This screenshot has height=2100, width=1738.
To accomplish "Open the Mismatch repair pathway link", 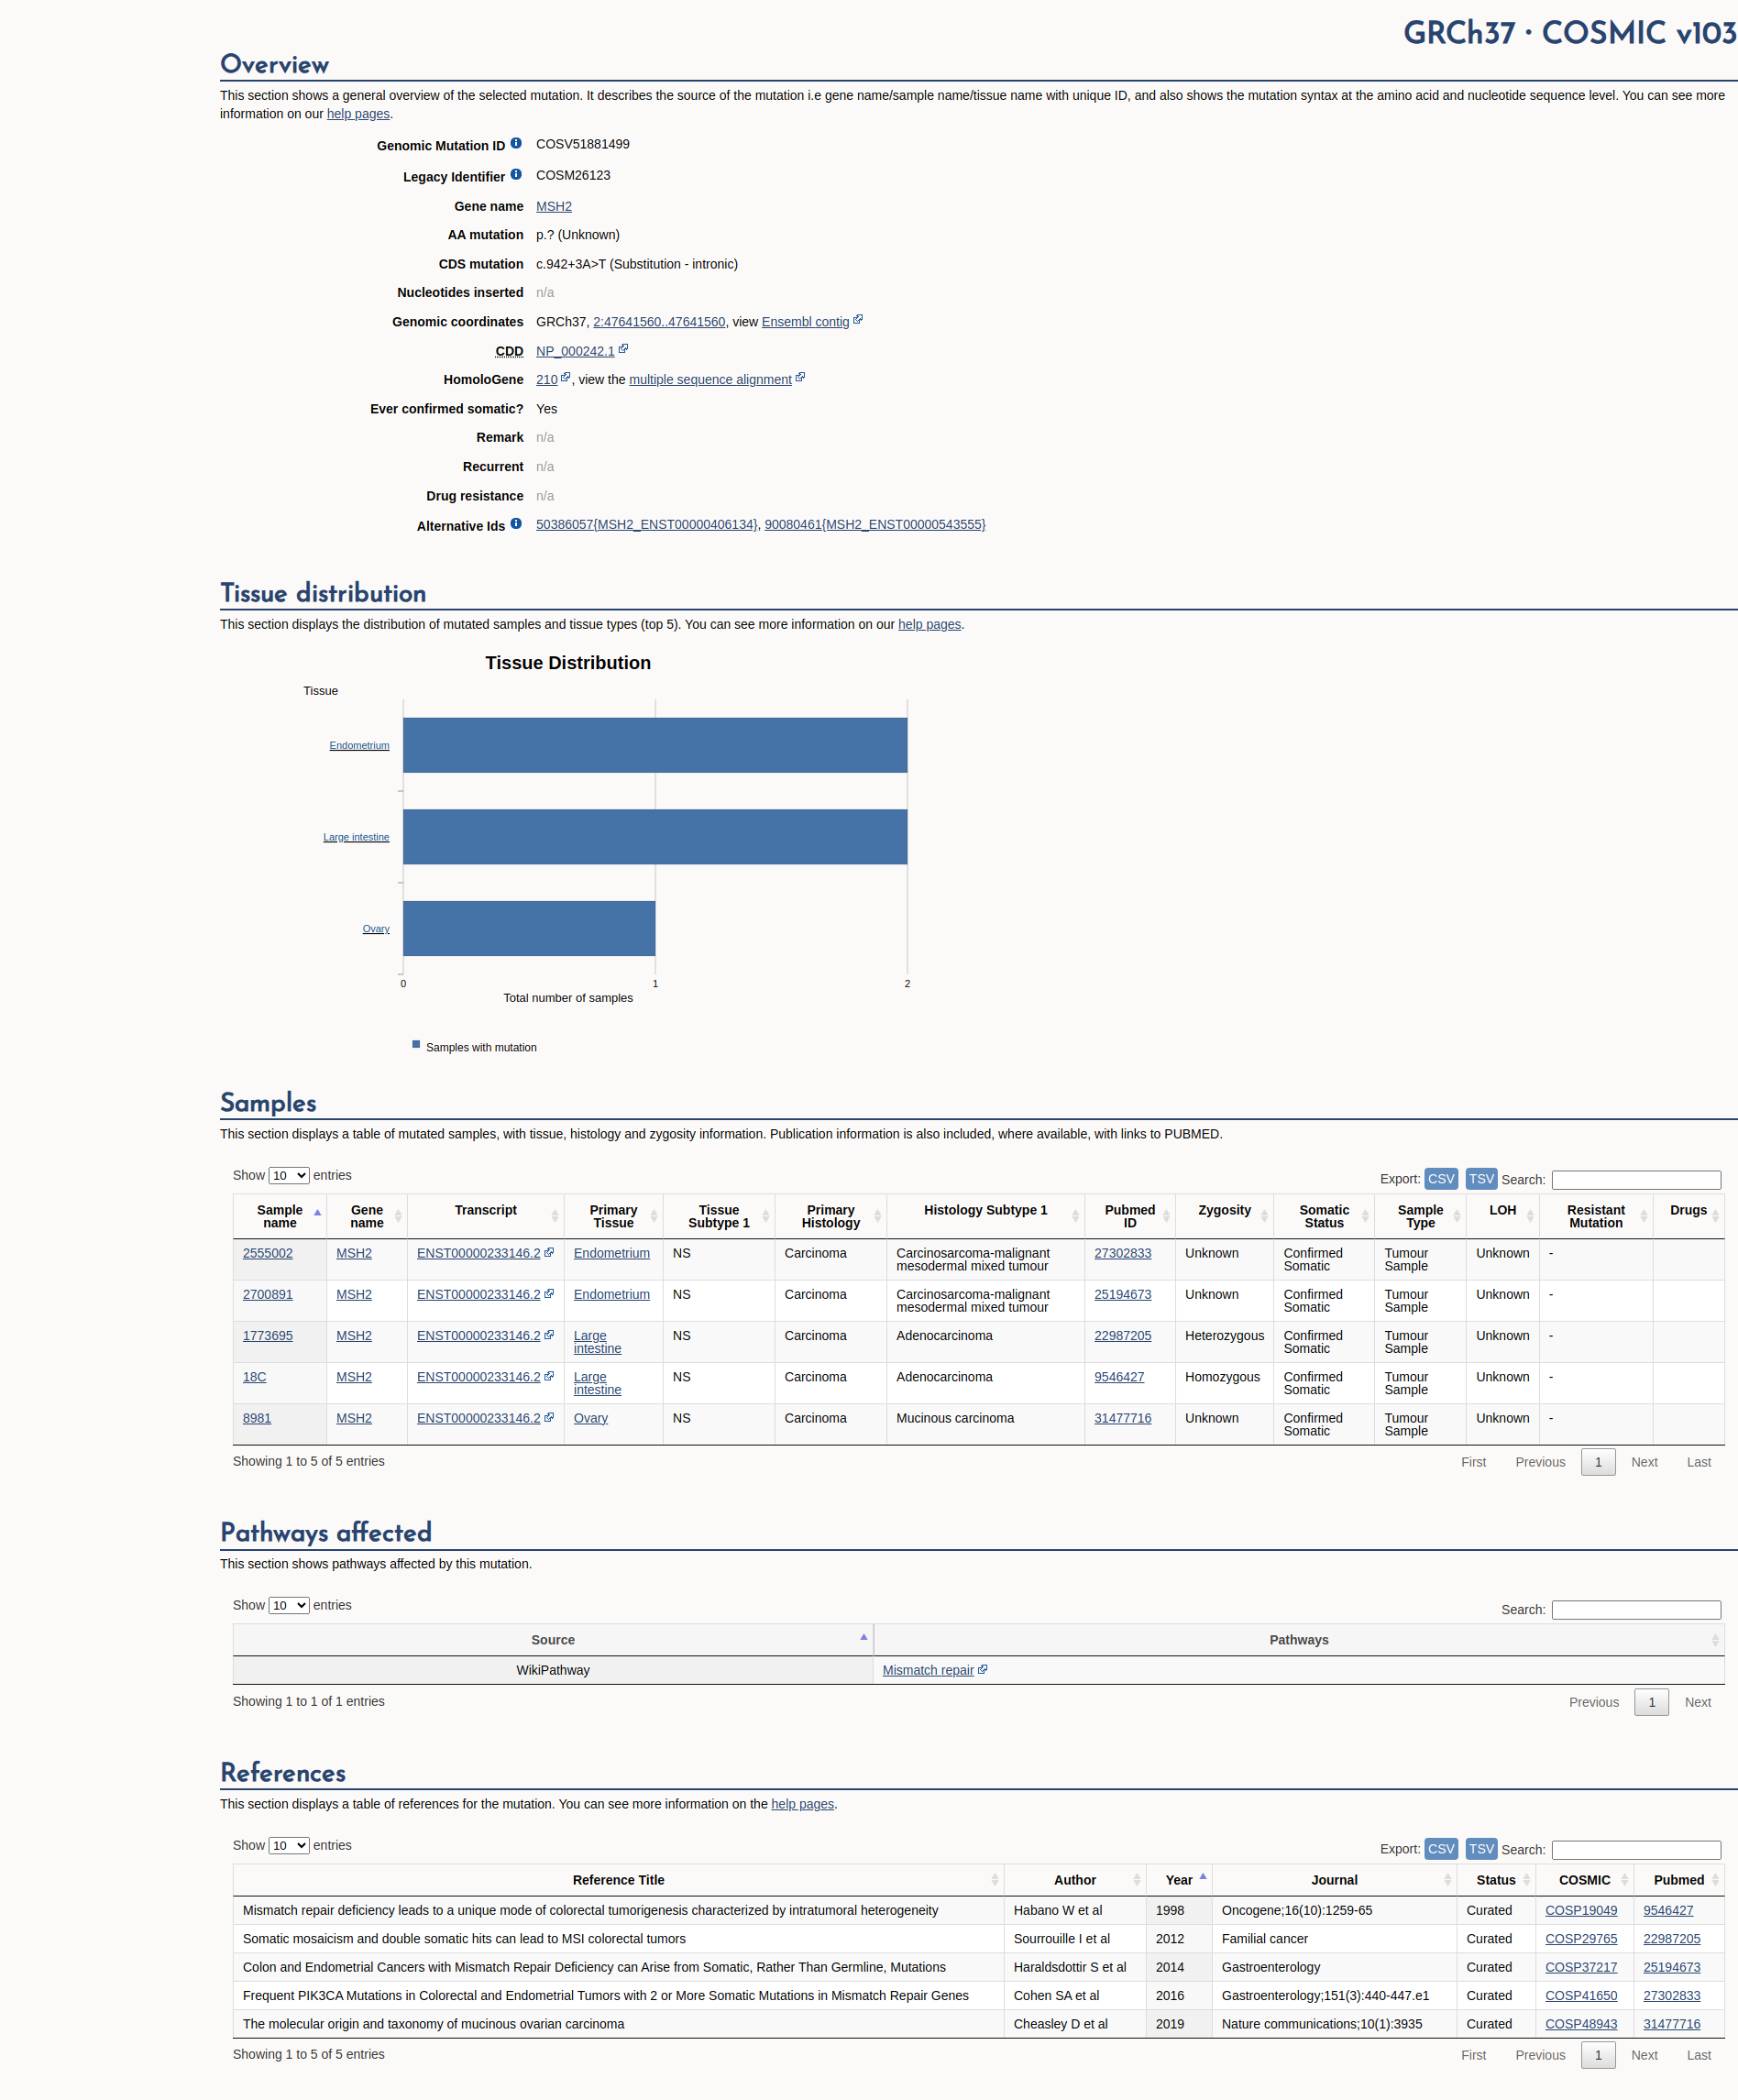I will (928, 1670).
